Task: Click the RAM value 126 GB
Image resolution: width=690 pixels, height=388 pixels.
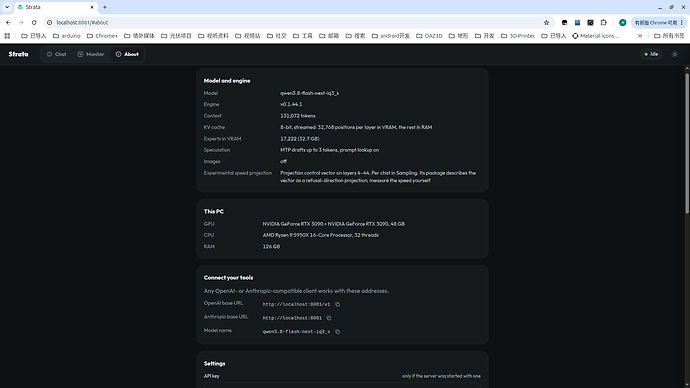Action: (x=271, y=247)
